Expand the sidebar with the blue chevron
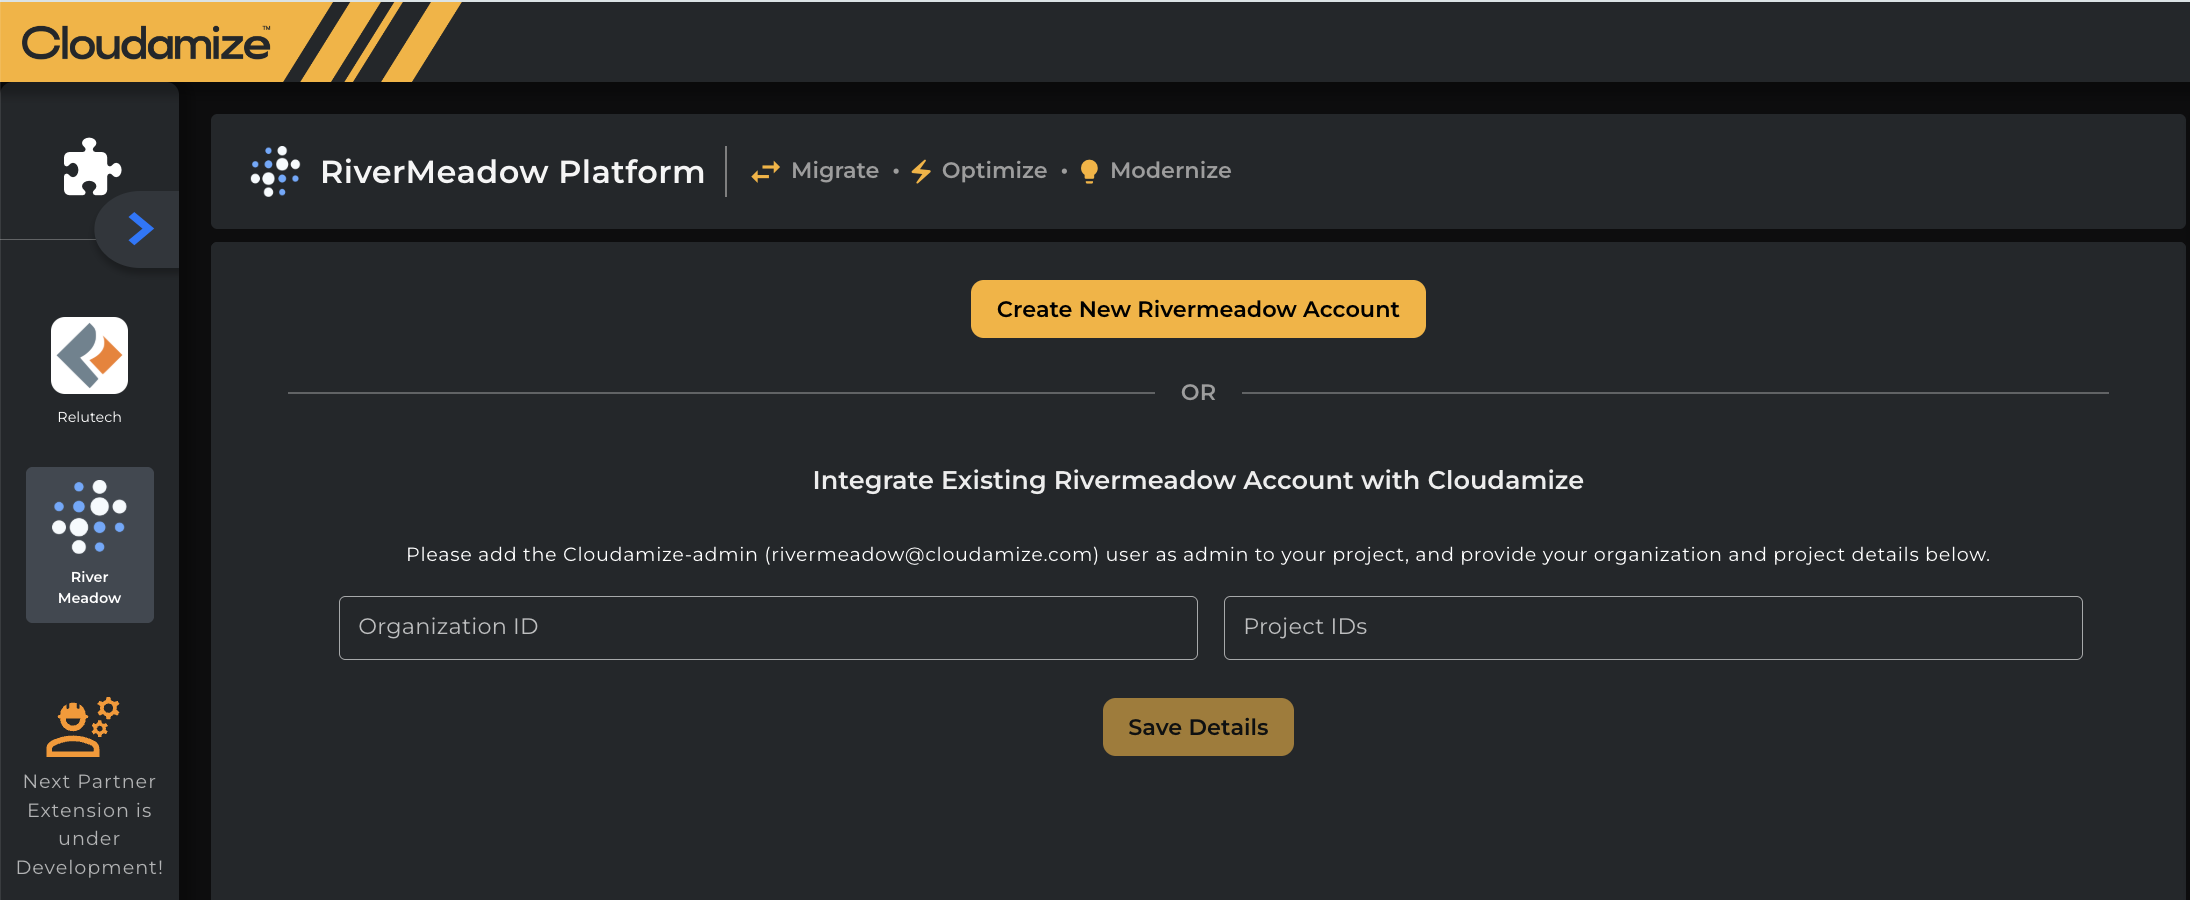The image size is (2190, 900). (141, 229)
